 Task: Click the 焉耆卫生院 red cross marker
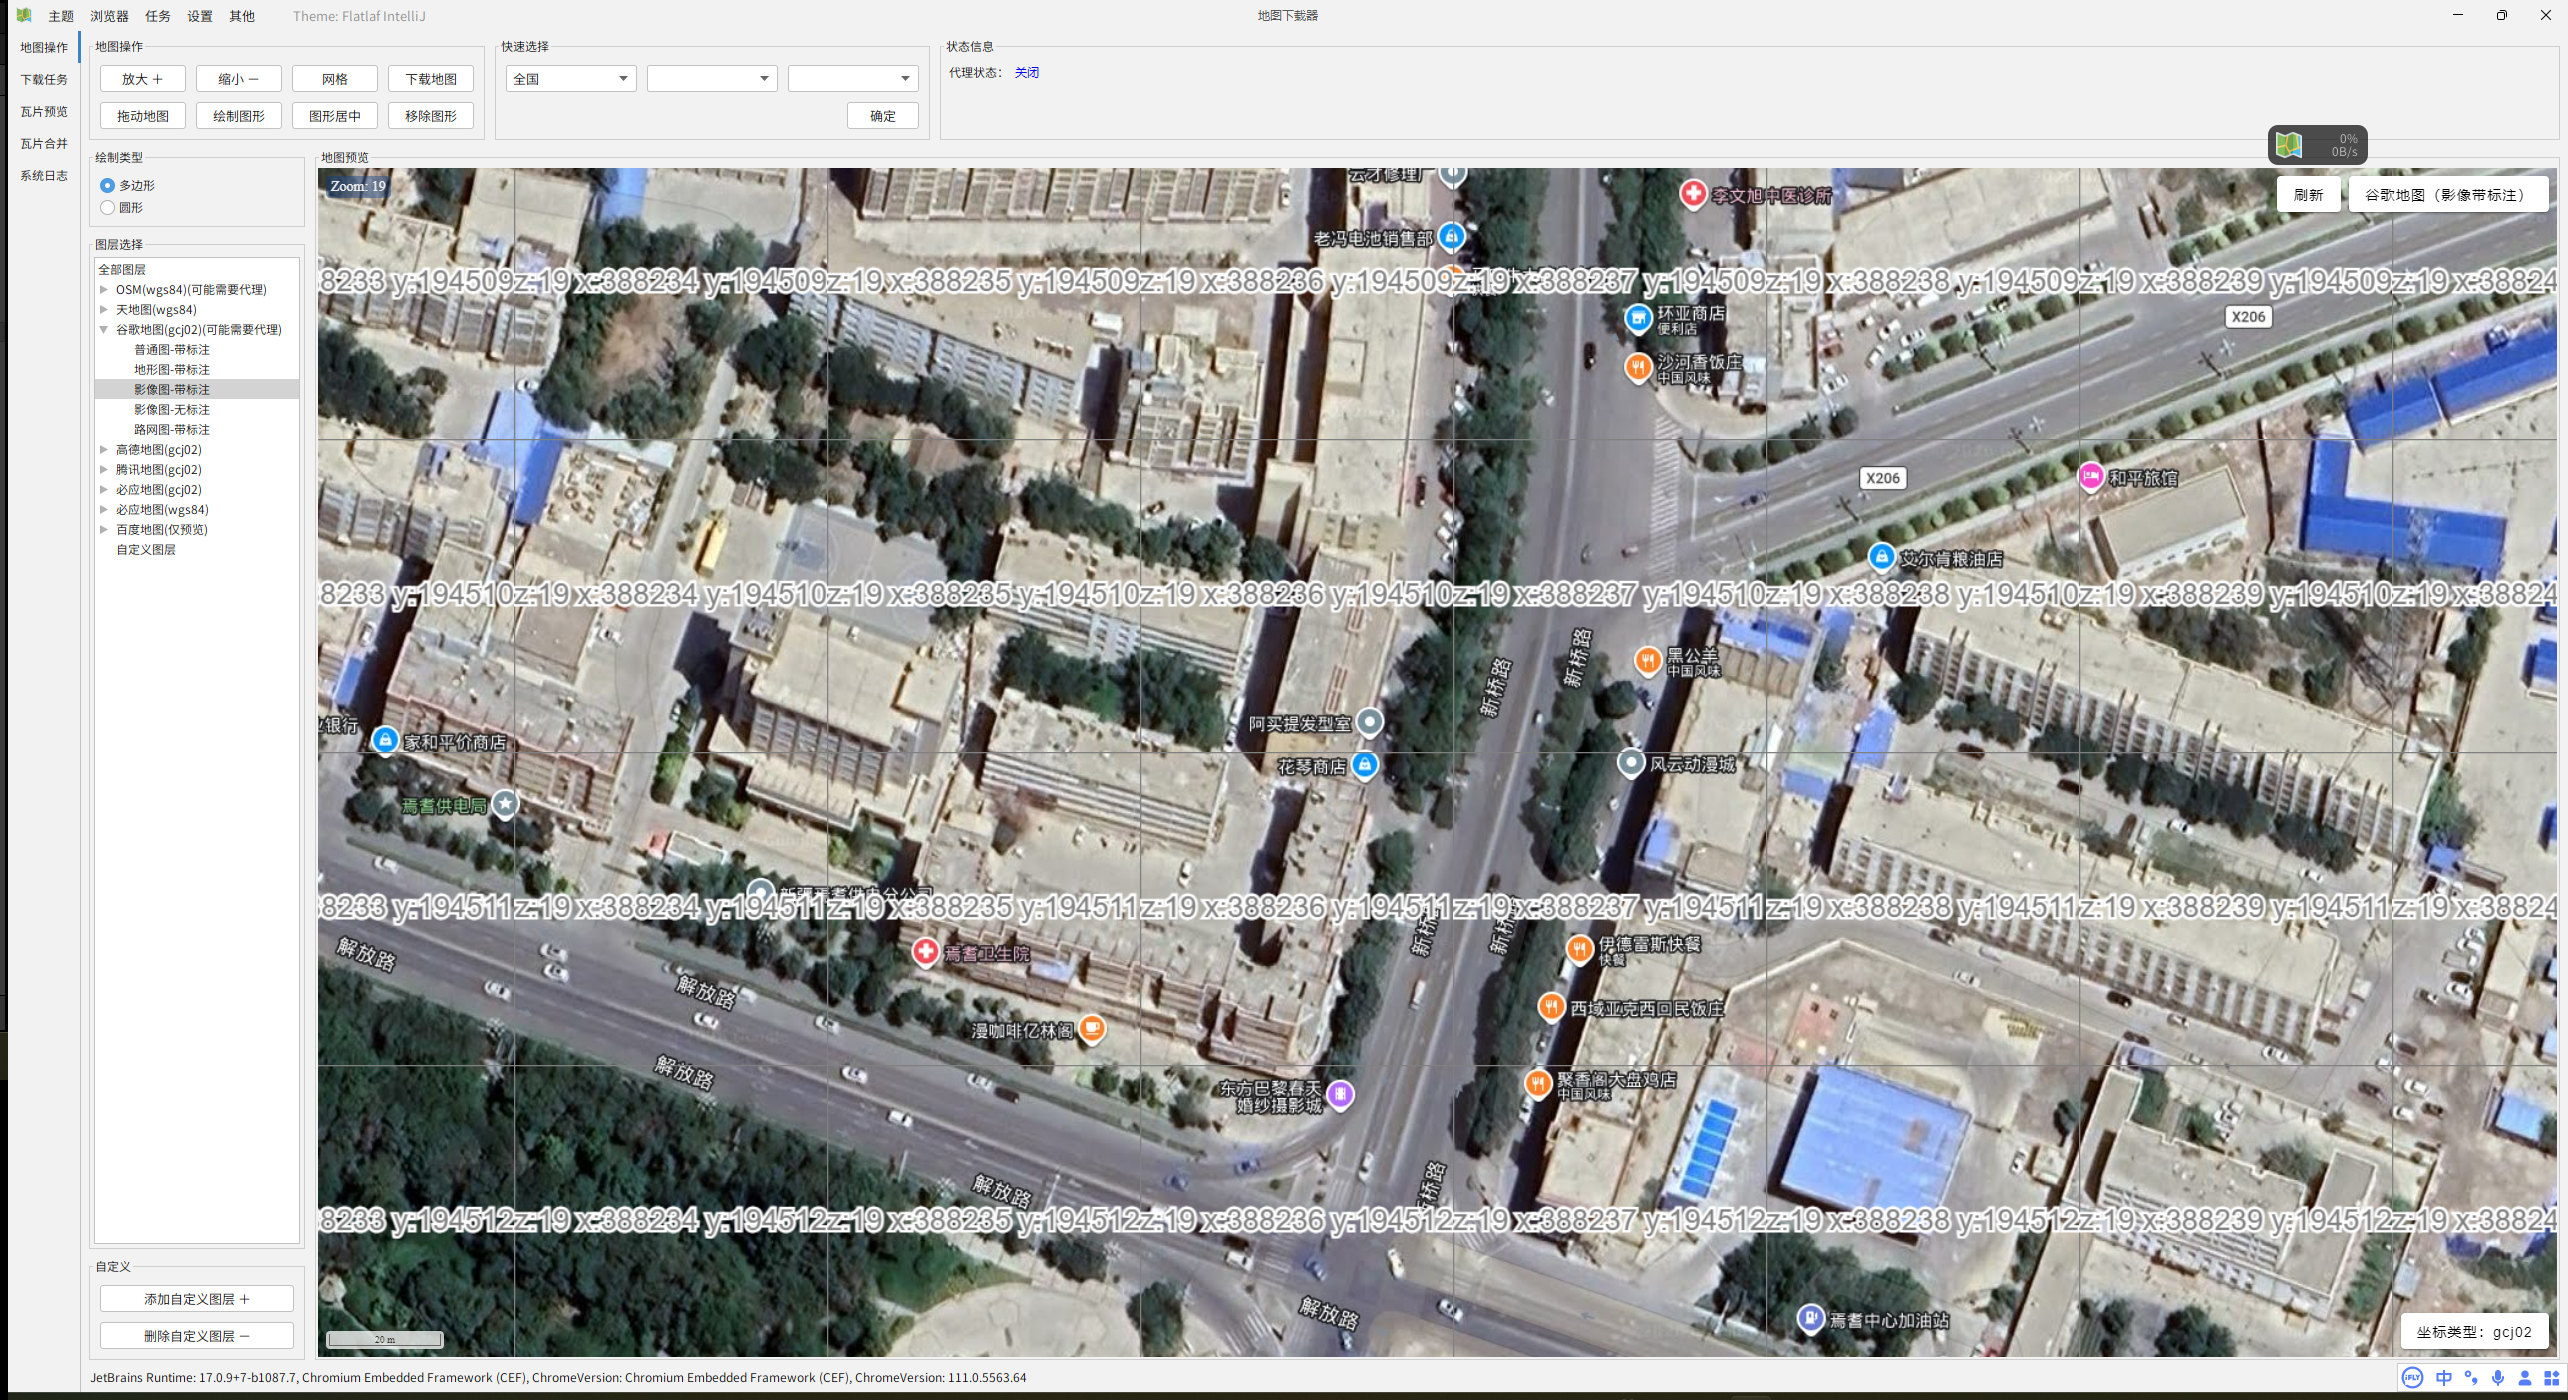[x=926, y=951]
